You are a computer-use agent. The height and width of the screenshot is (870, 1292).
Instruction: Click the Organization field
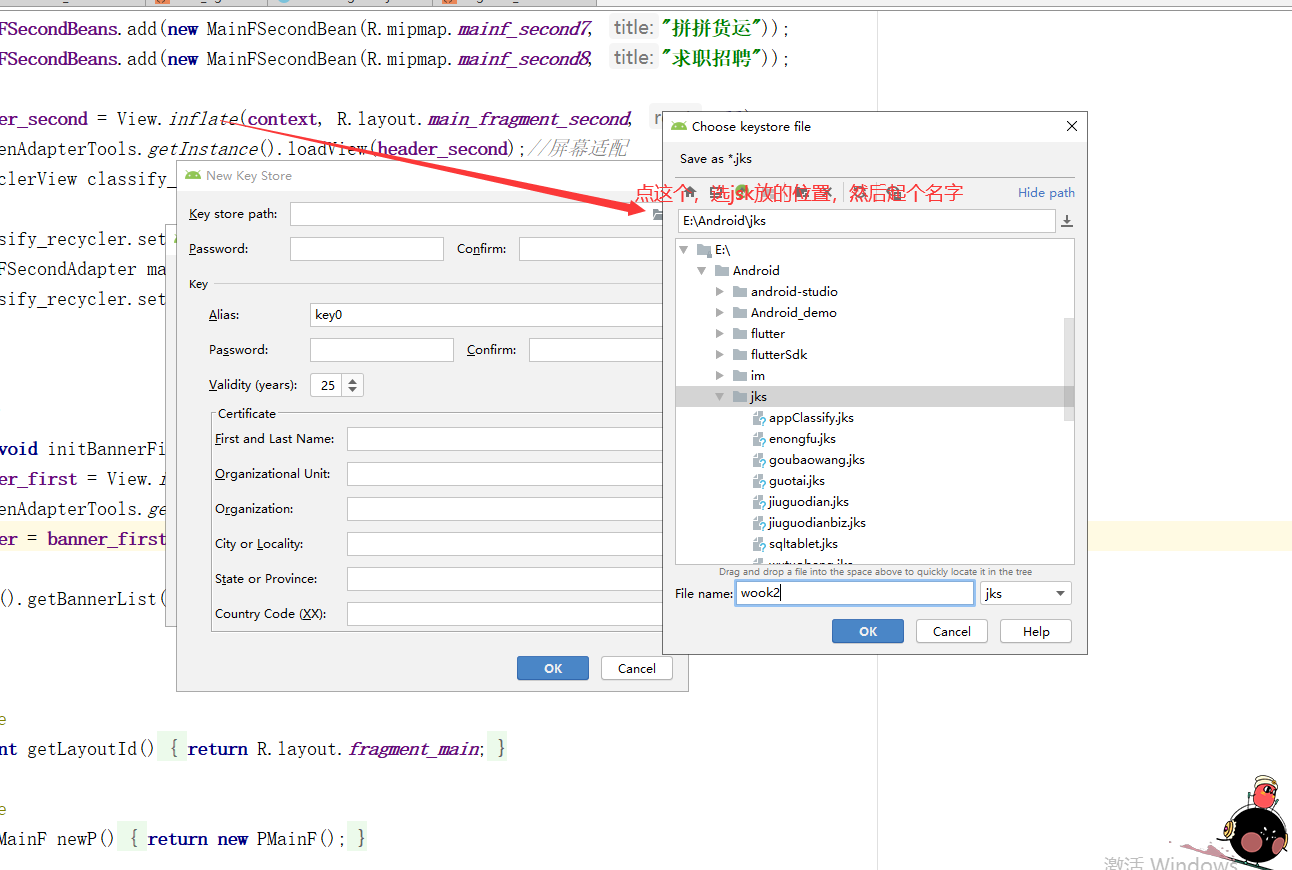505,509
